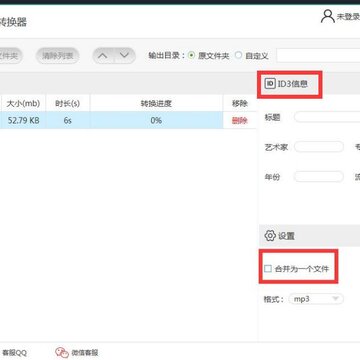Select the custom output directory option
The image size is (360, 360).
pos(238,55)
